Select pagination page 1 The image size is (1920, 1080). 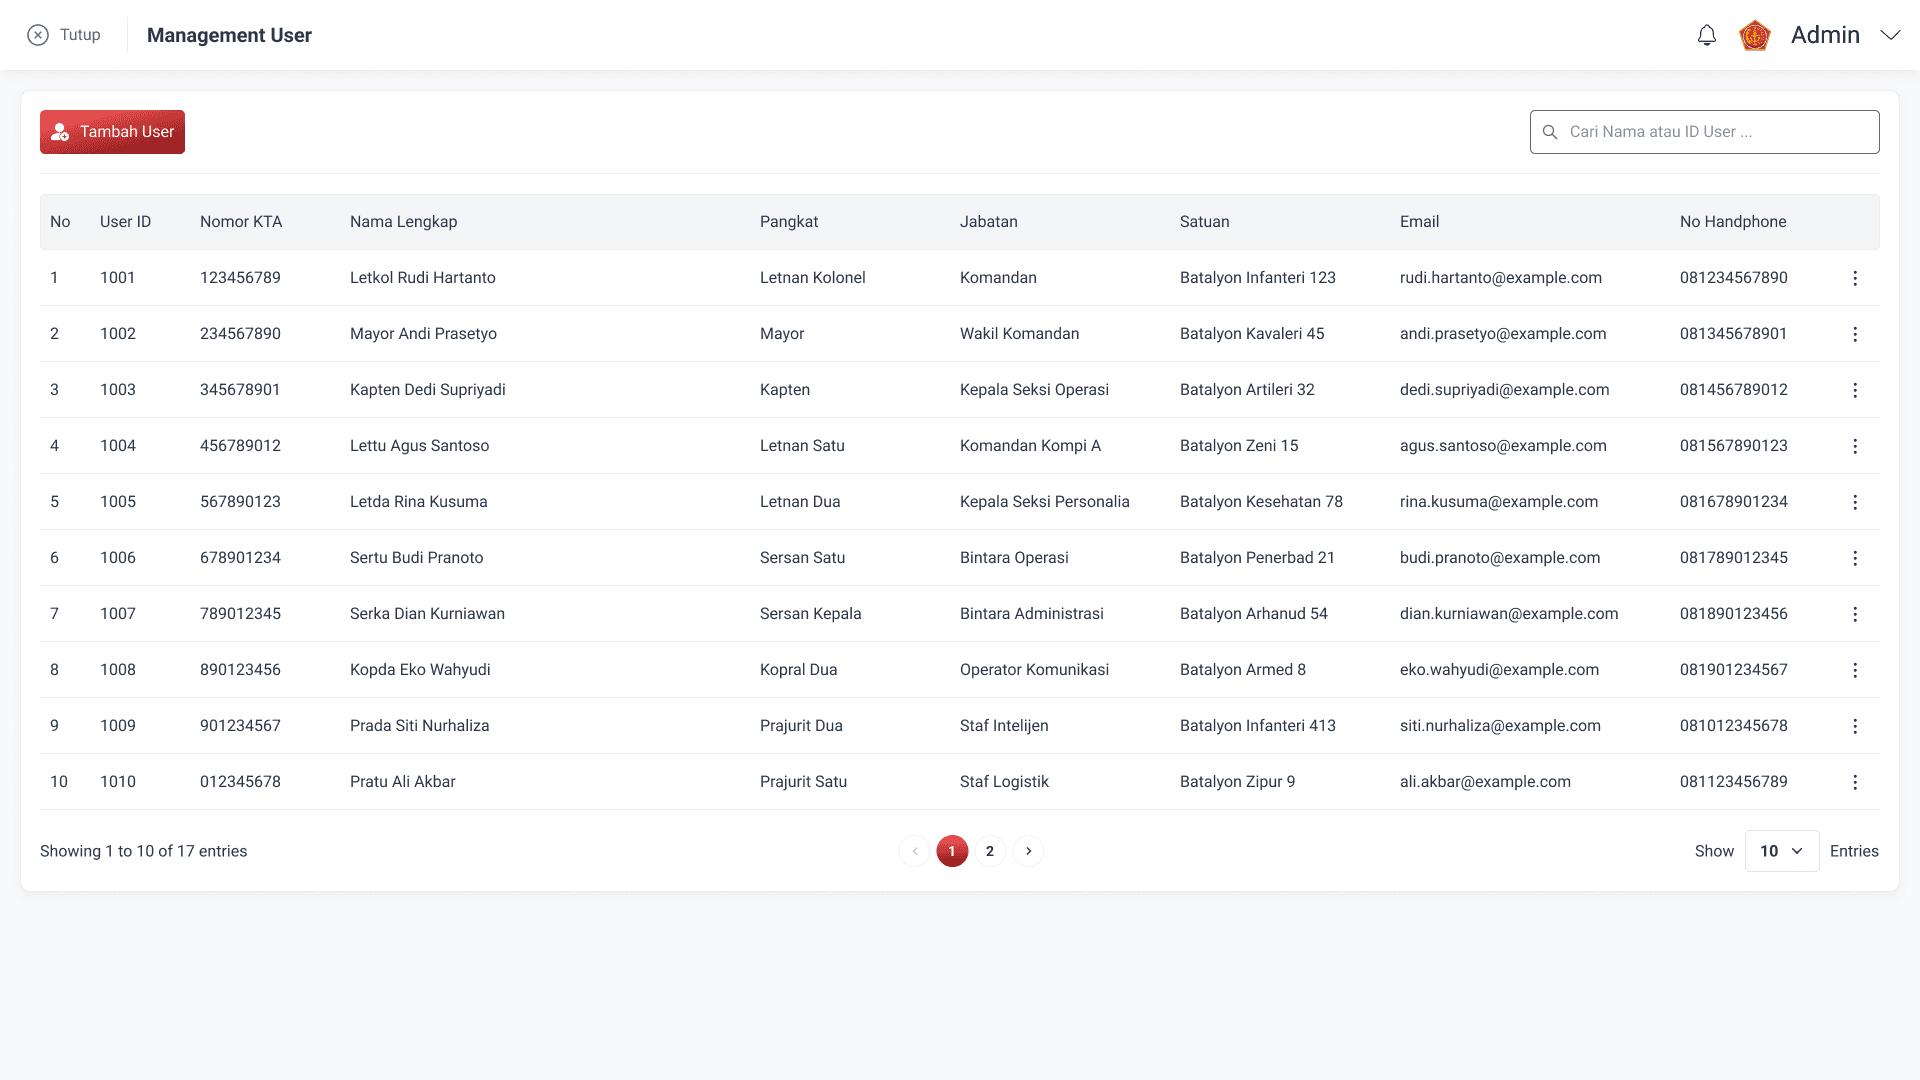(x=952, y=851)
